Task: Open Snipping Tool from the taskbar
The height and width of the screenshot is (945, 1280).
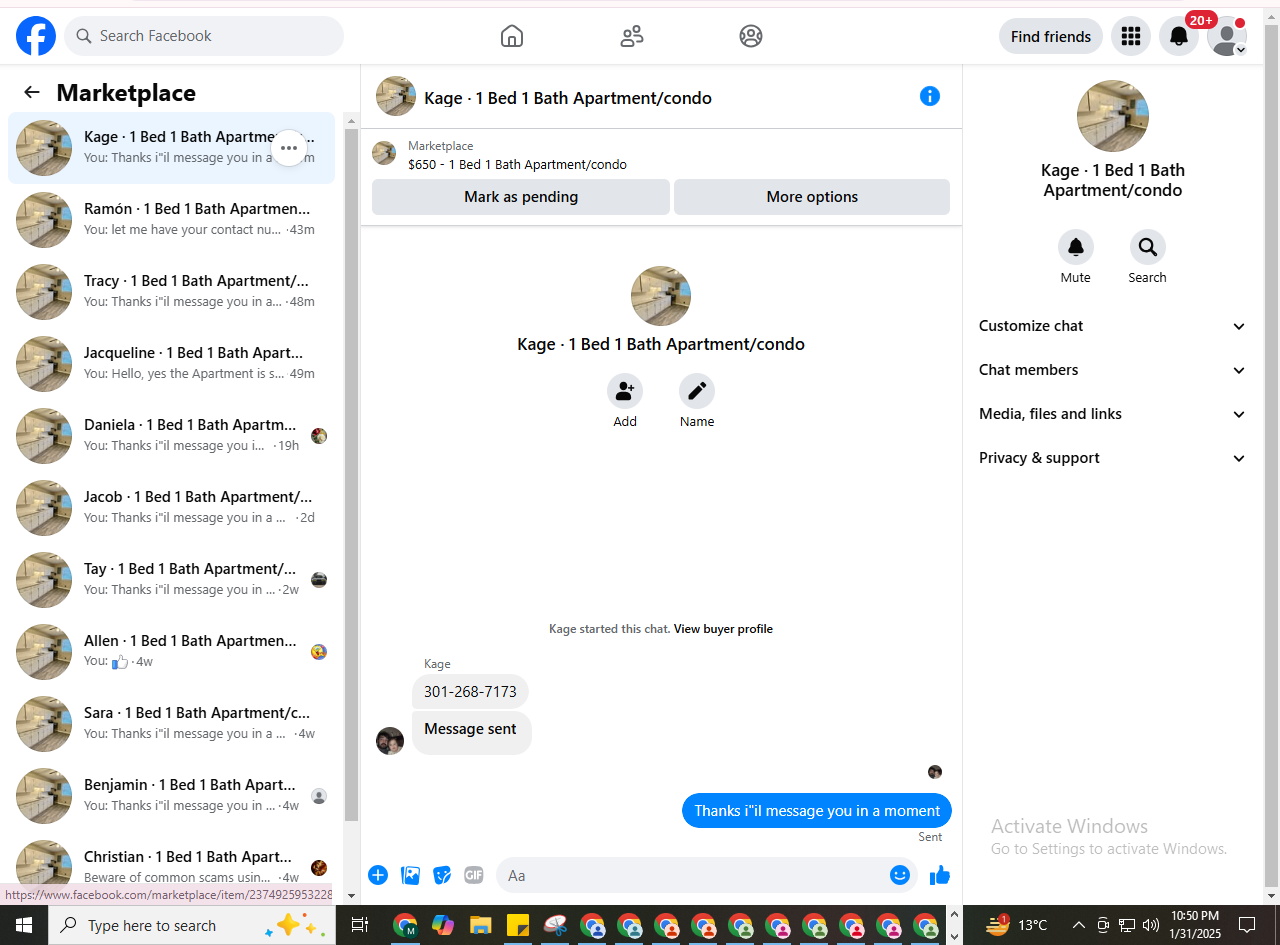Action: [555, 925]
